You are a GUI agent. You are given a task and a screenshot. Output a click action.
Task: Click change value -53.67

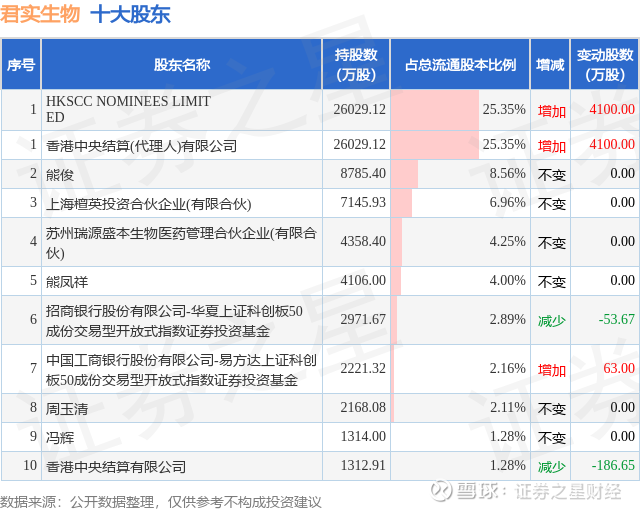coord(616,319)
